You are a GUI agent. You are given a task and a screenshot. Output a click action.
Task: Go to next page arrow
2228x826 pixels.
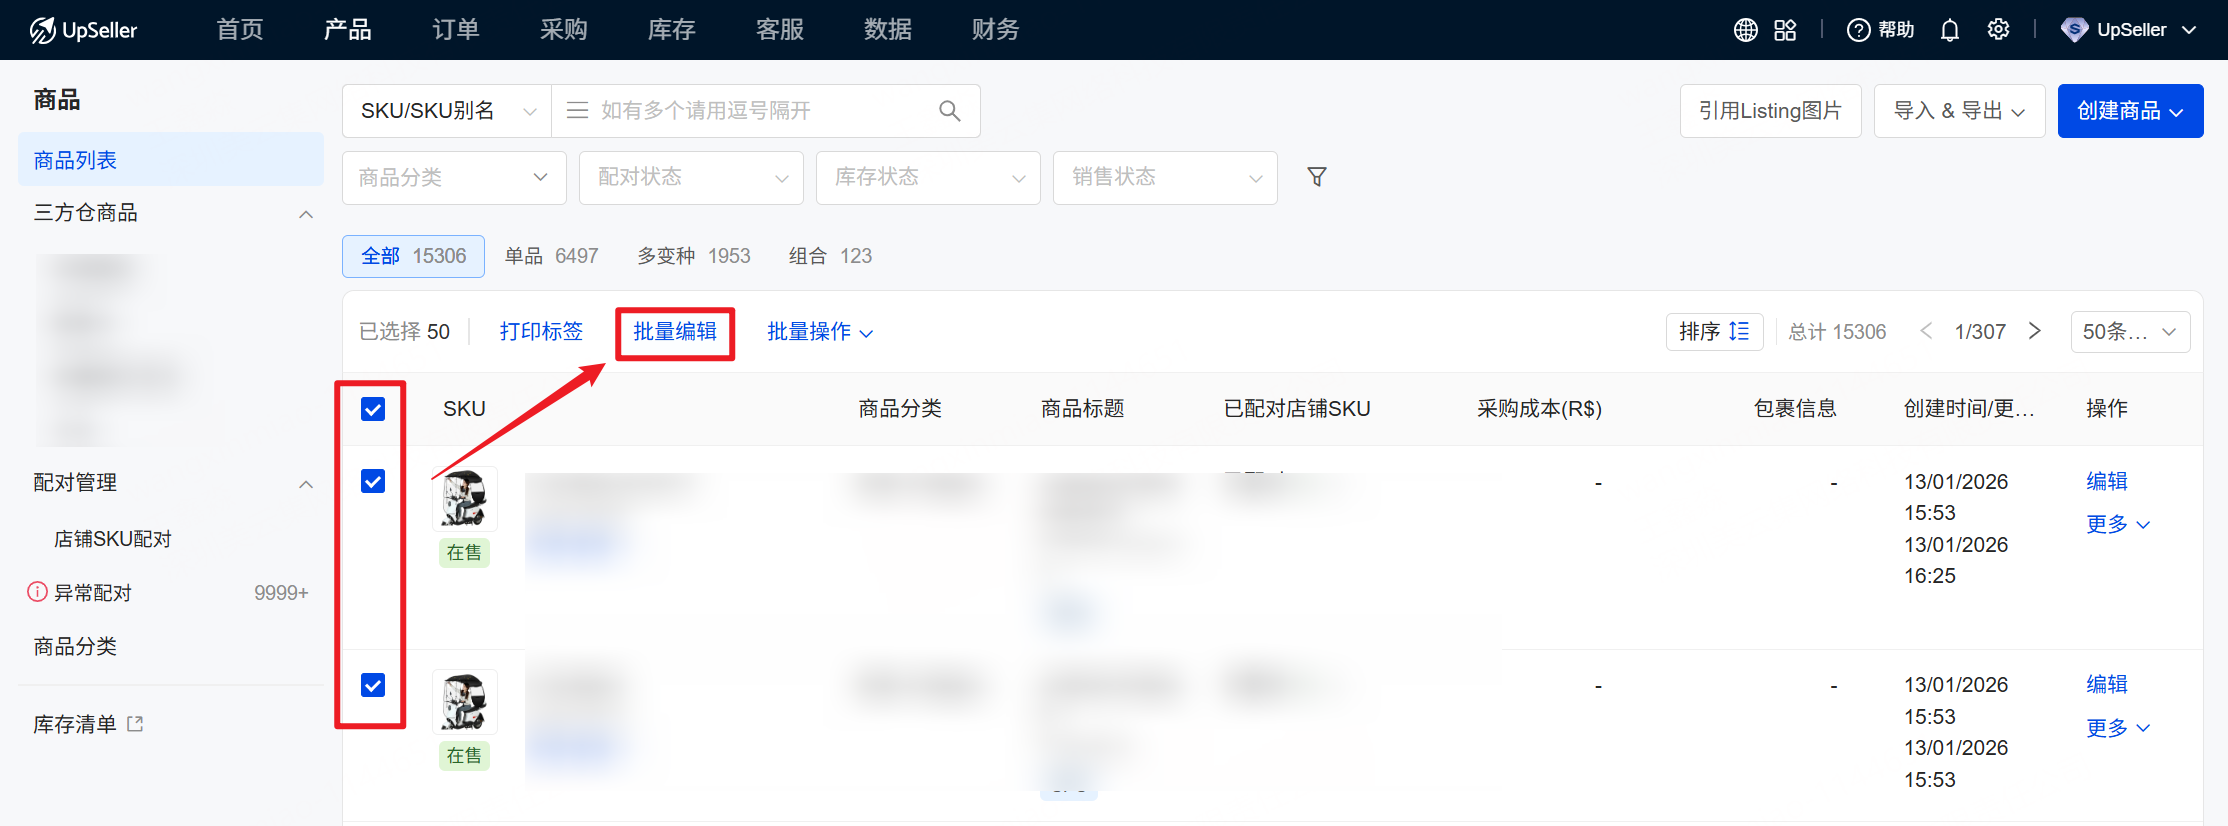coord(2034,331)
